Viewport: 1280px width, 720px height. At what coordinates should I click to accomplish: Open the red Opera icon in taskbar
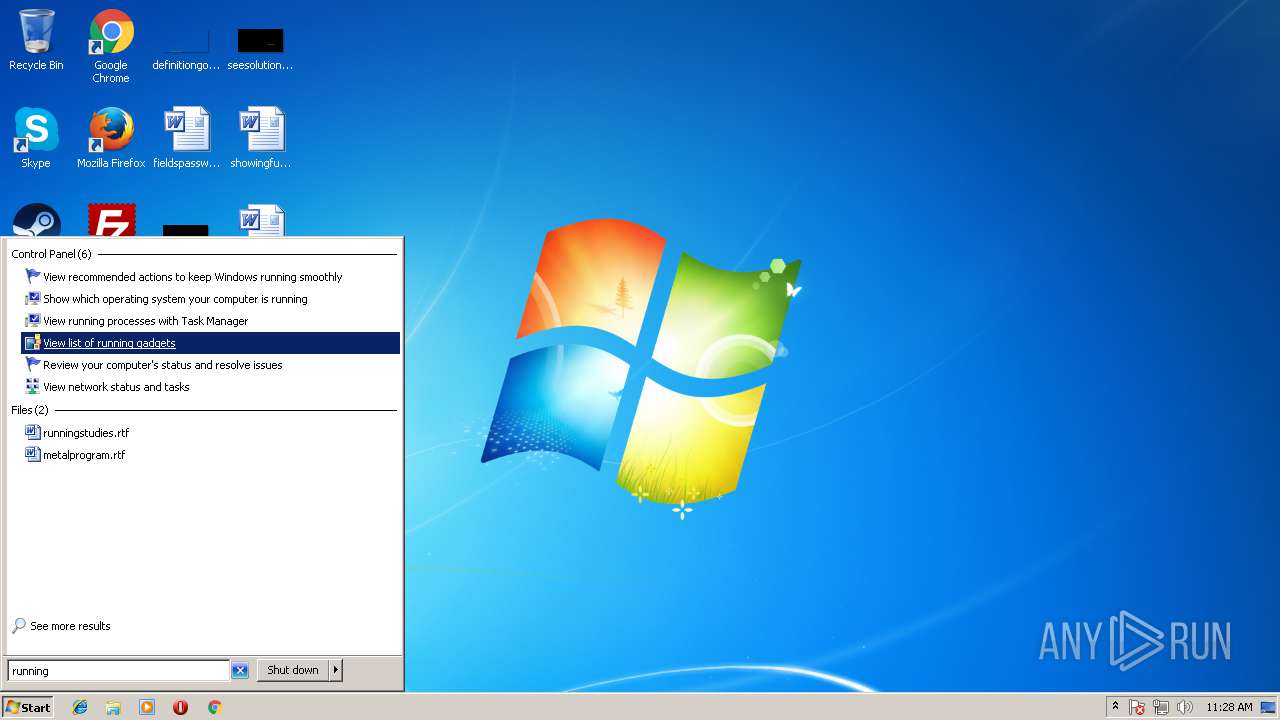[x=180, y=707]
